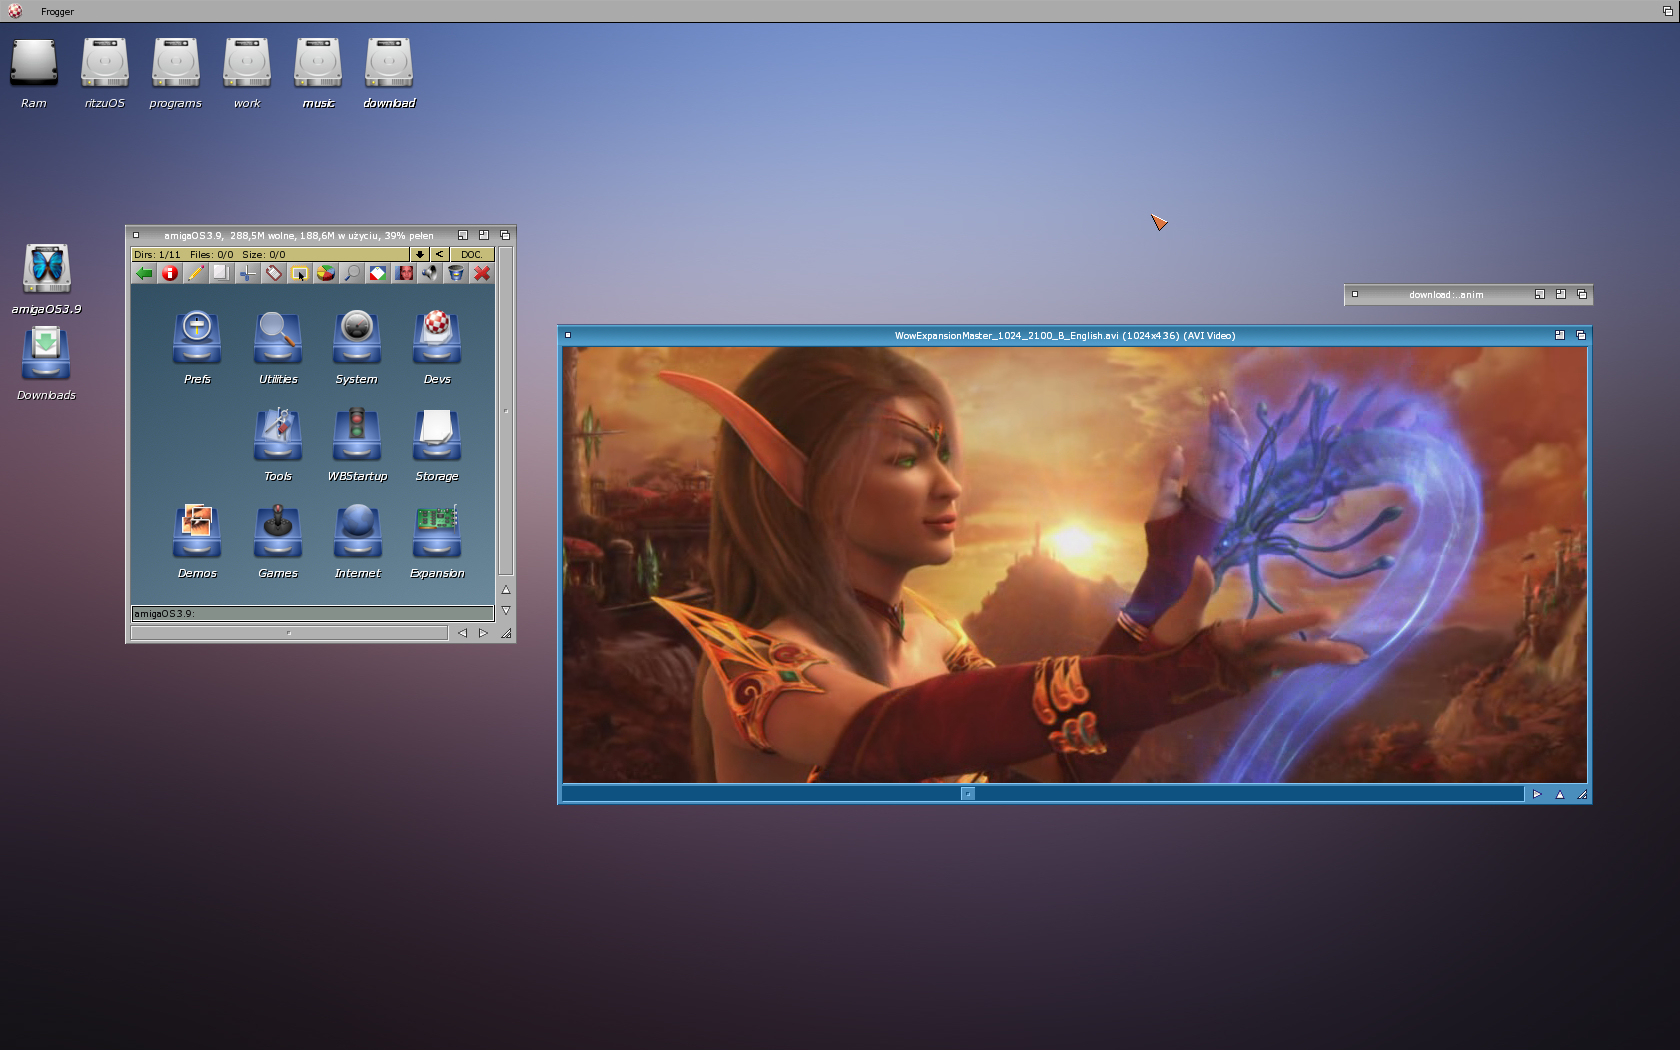
Task: Click the amigaOS3.9: path input field
Action: (x=312, y=613)
